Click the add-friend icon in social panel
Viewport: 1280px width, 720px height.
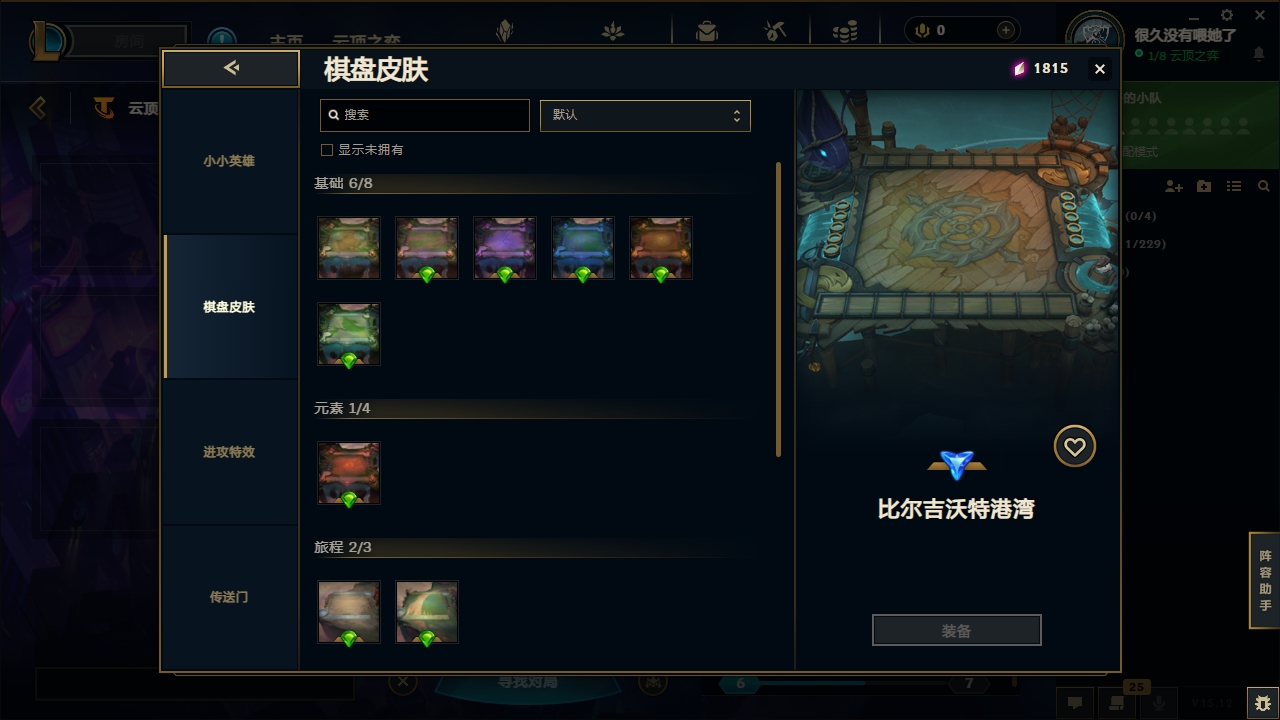point(1174,186)
